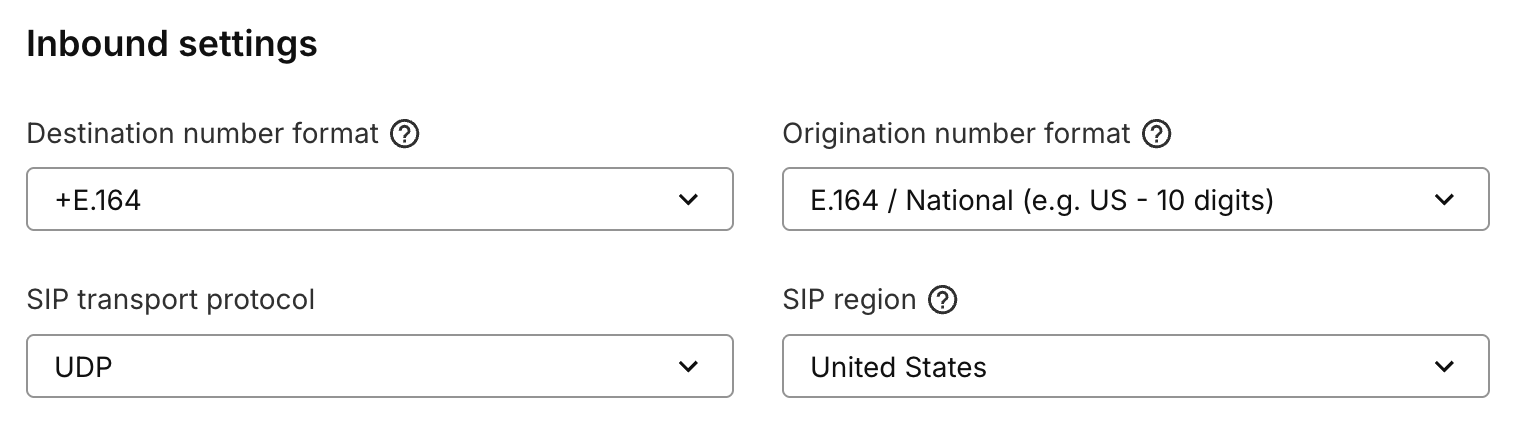
Task: Click chevron arrow in Destination number format box
Action: (x=688, y=200)
